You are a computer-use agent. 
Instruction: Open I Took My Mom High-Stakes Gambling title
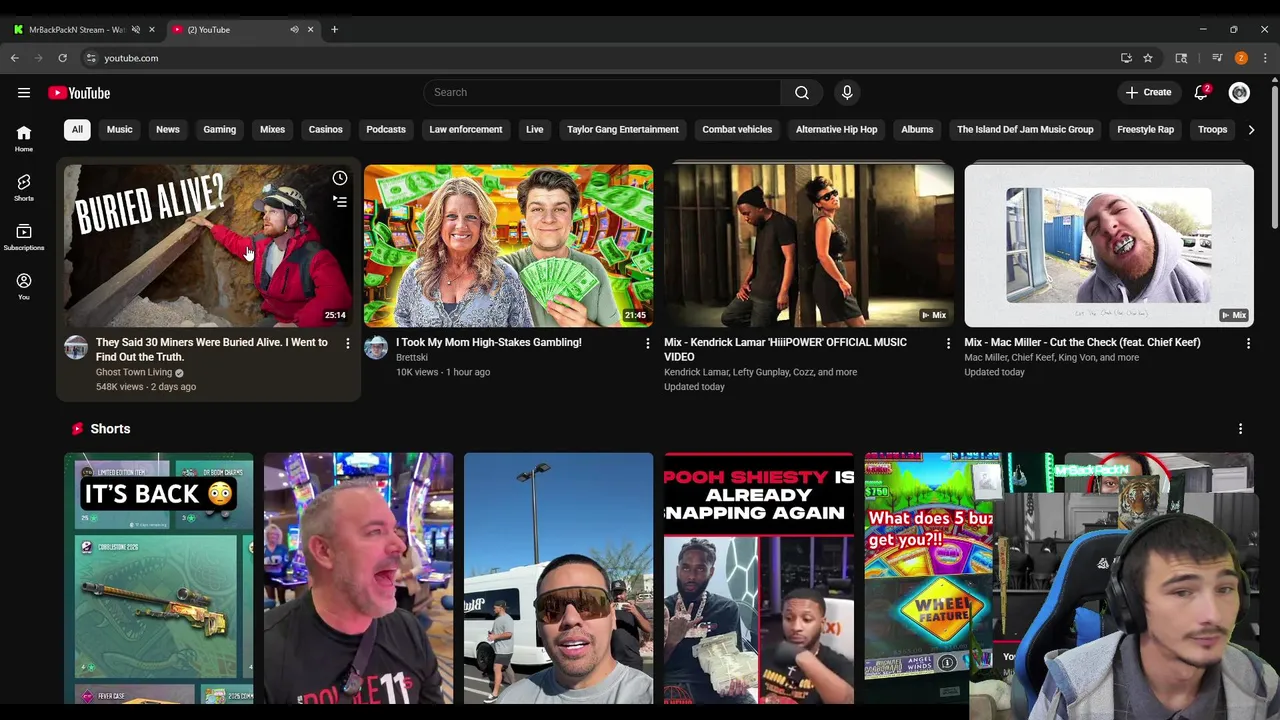(489, 342)
